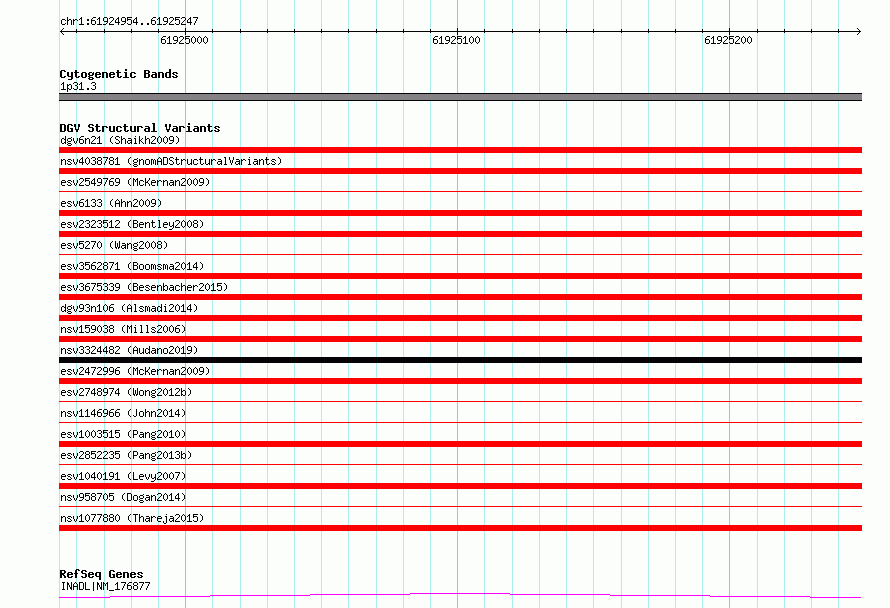
Task: Open variant esv5270 (Wang2008)
Action: pos(114,245)
